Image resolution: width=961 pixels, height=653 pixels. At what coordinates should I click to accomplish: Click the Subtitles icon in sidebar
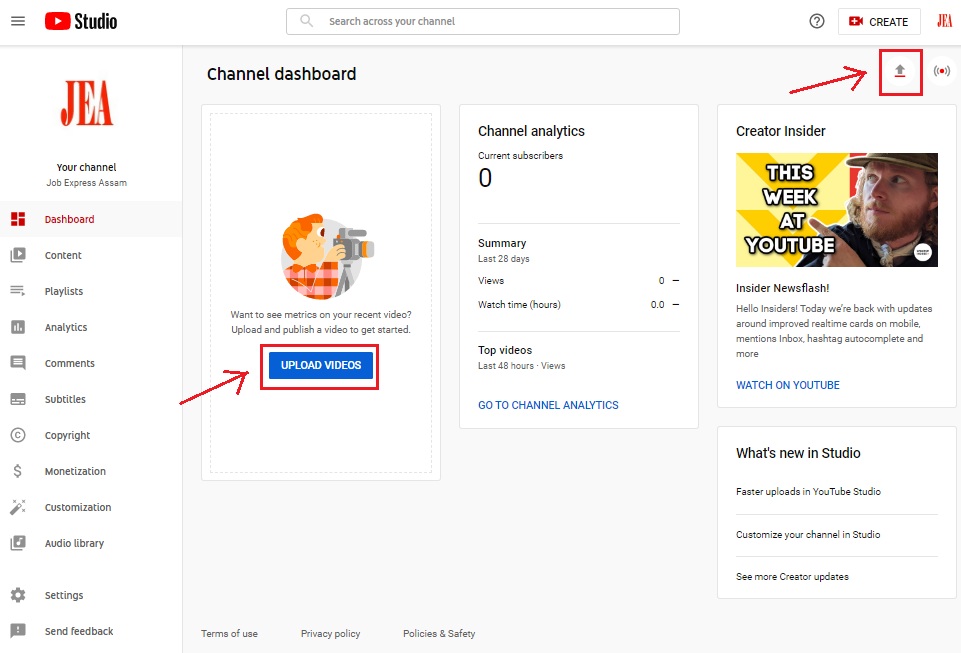pos(18,399)
